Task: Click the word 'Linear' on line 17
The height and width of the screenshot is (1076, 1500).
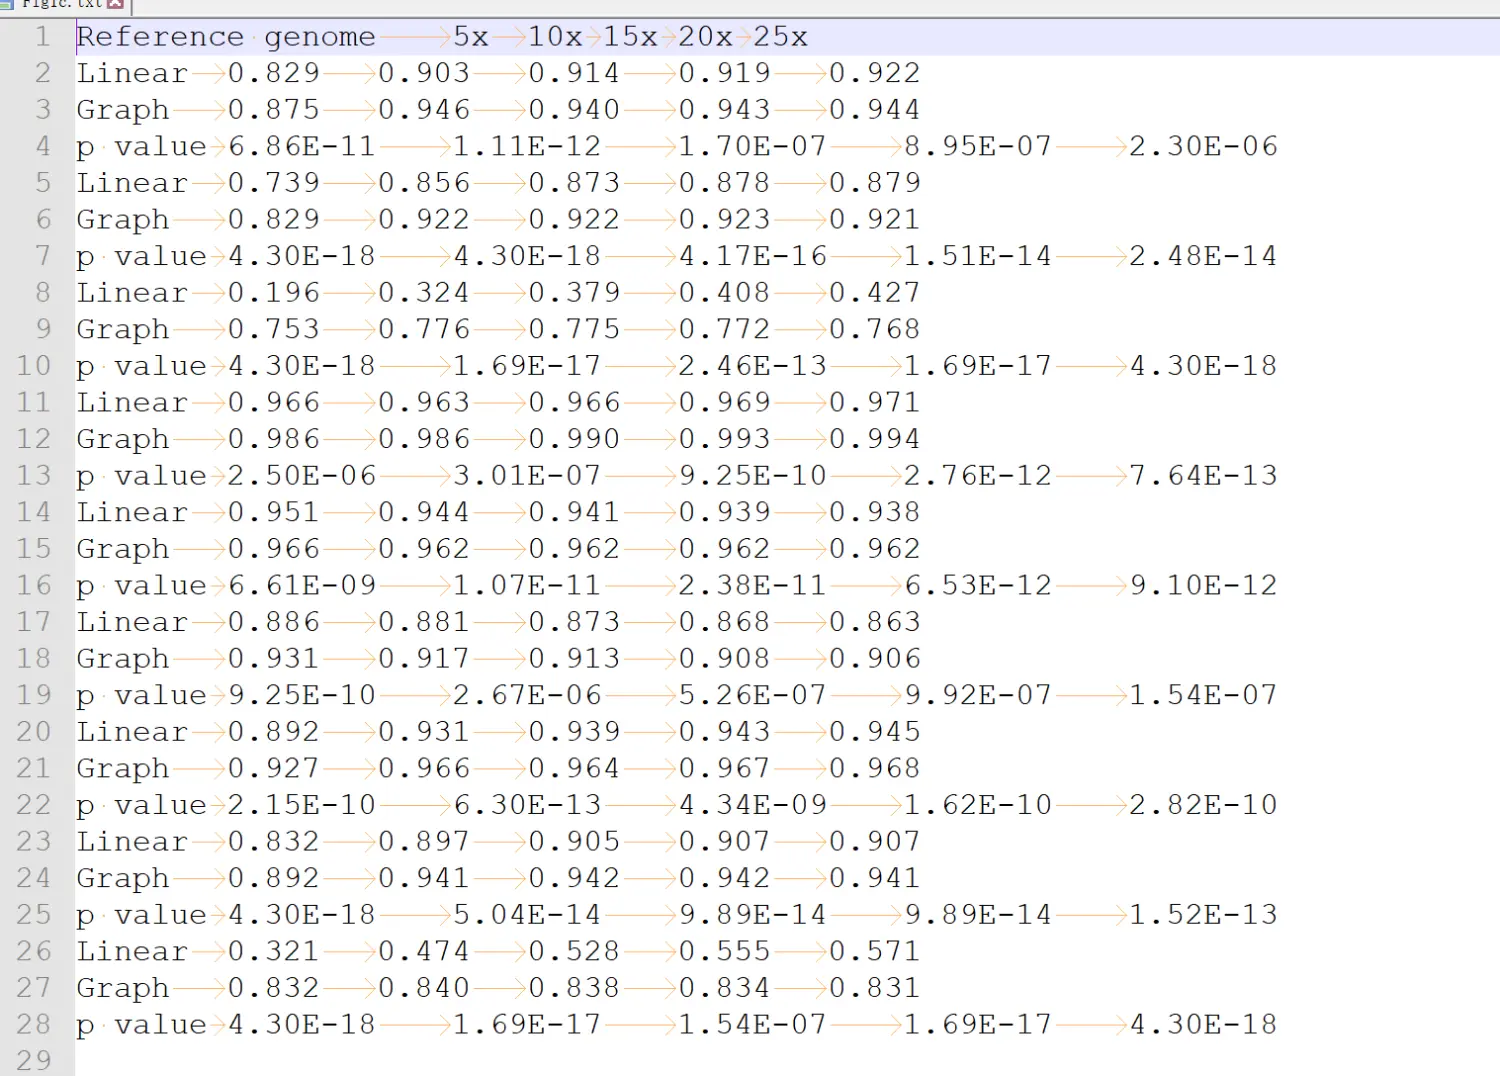Action: 132,622
